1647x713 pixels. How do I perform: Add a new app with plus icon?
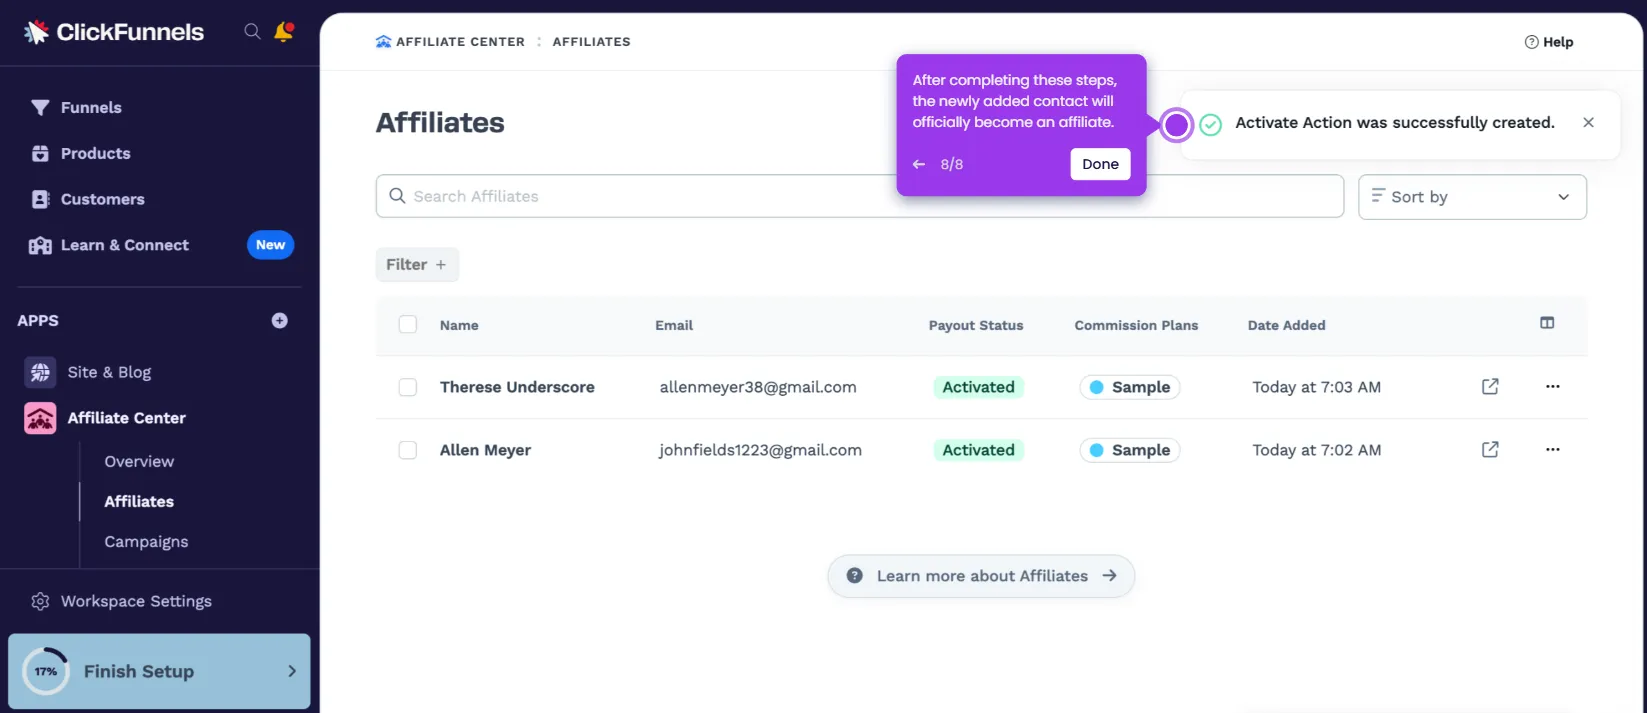point(280,321)
